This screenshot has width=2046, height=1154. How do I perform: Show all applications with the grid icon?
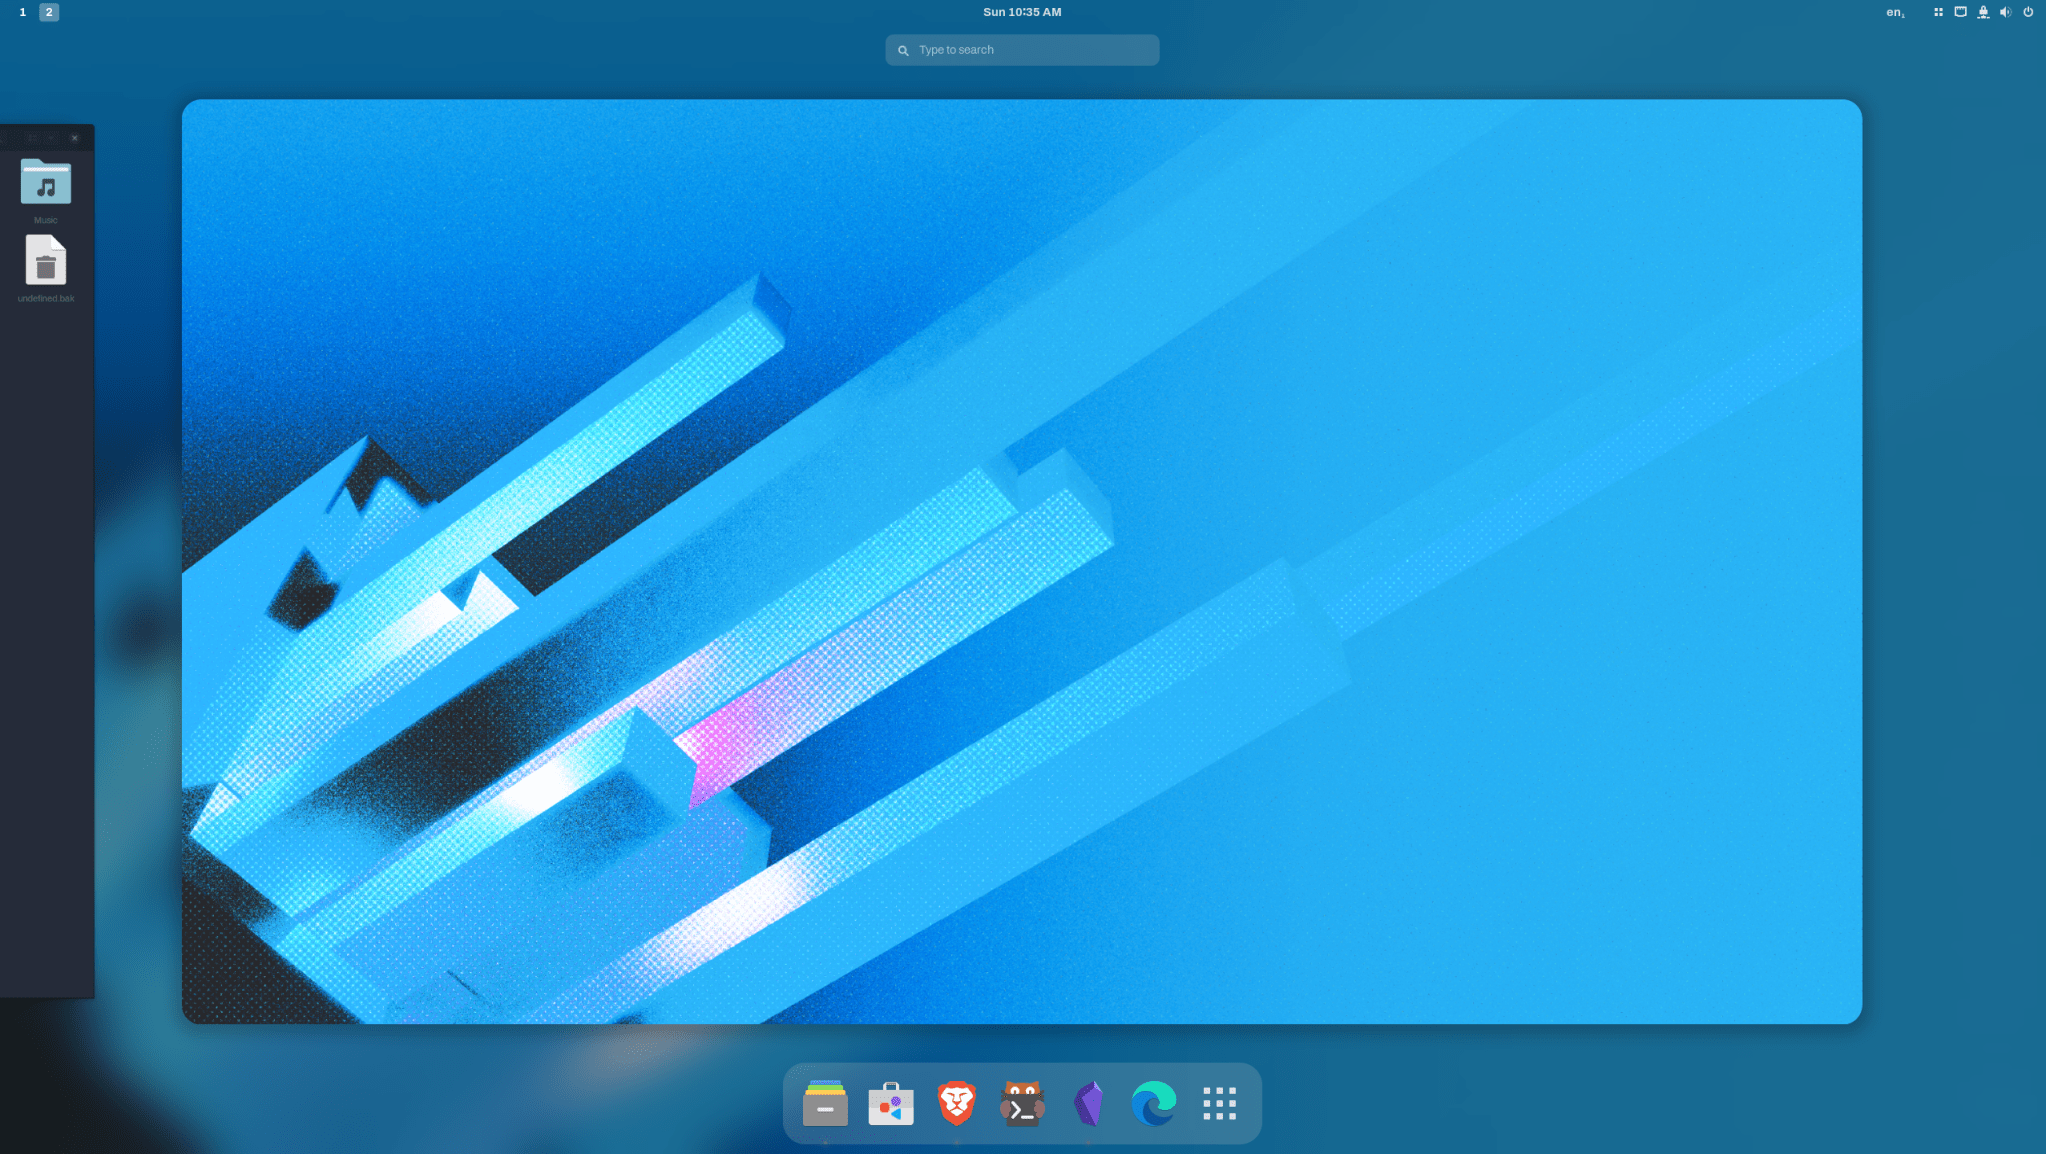click(1220, 1103)
